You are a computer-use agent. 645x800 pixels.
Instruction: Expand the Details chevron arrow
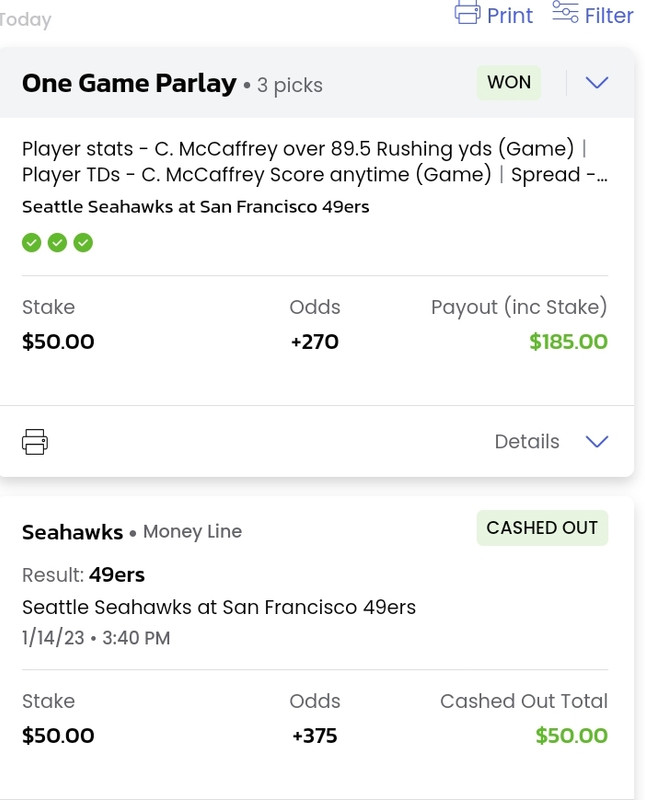597,441
